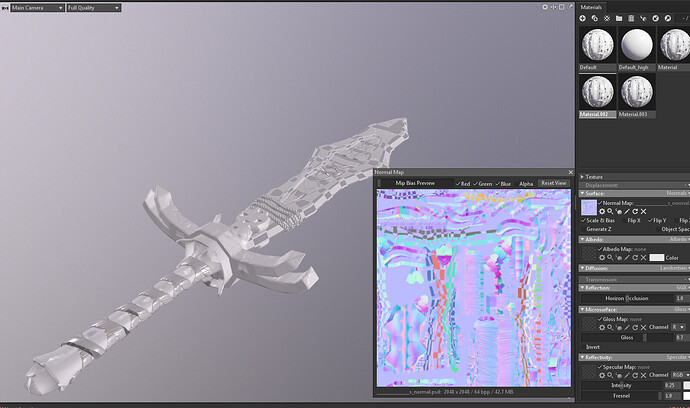Click the viewport camera icon at top-left
Image resolution: width=690 pixels, height=408 pixels.
pyautogui.click(x=5, y=7)
